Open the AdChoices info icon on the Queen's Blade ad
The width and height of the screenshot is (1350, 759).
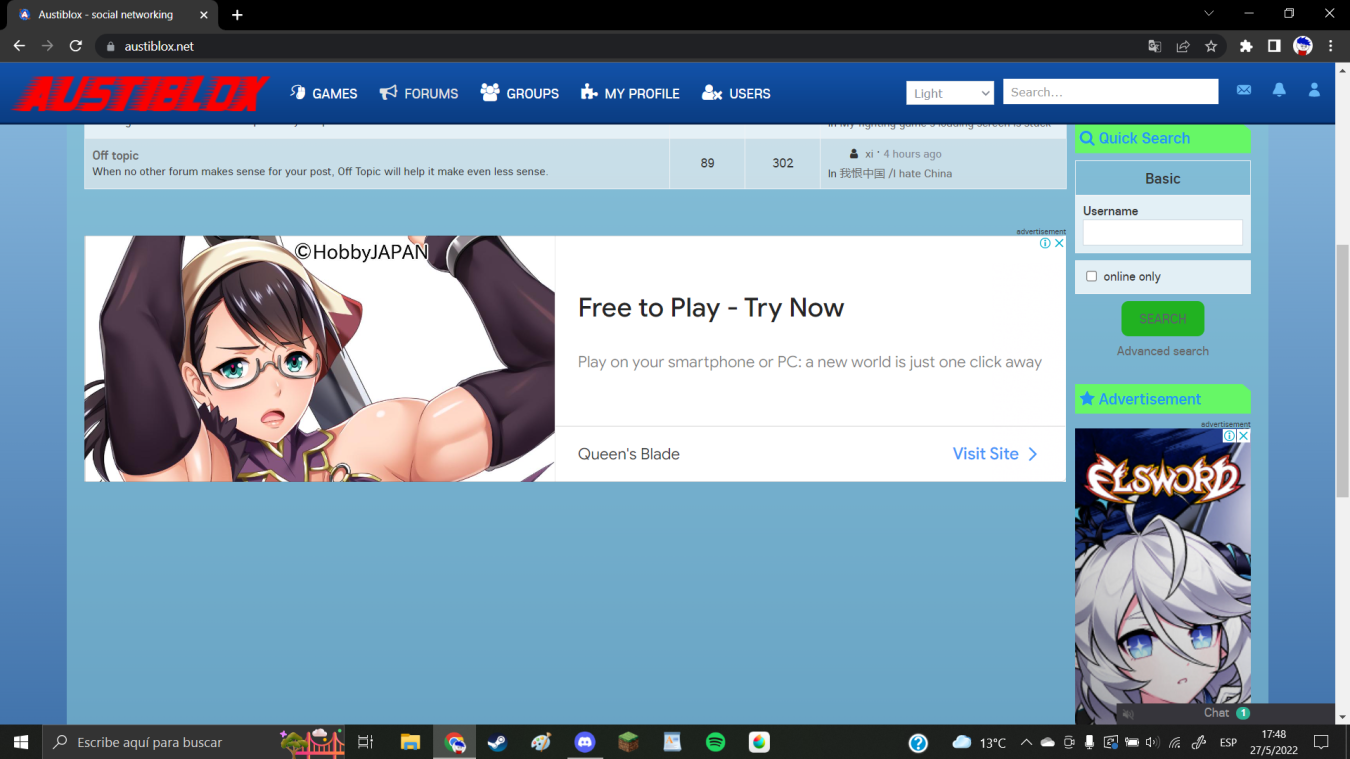pyautogui.click(x=1045, y=243)
